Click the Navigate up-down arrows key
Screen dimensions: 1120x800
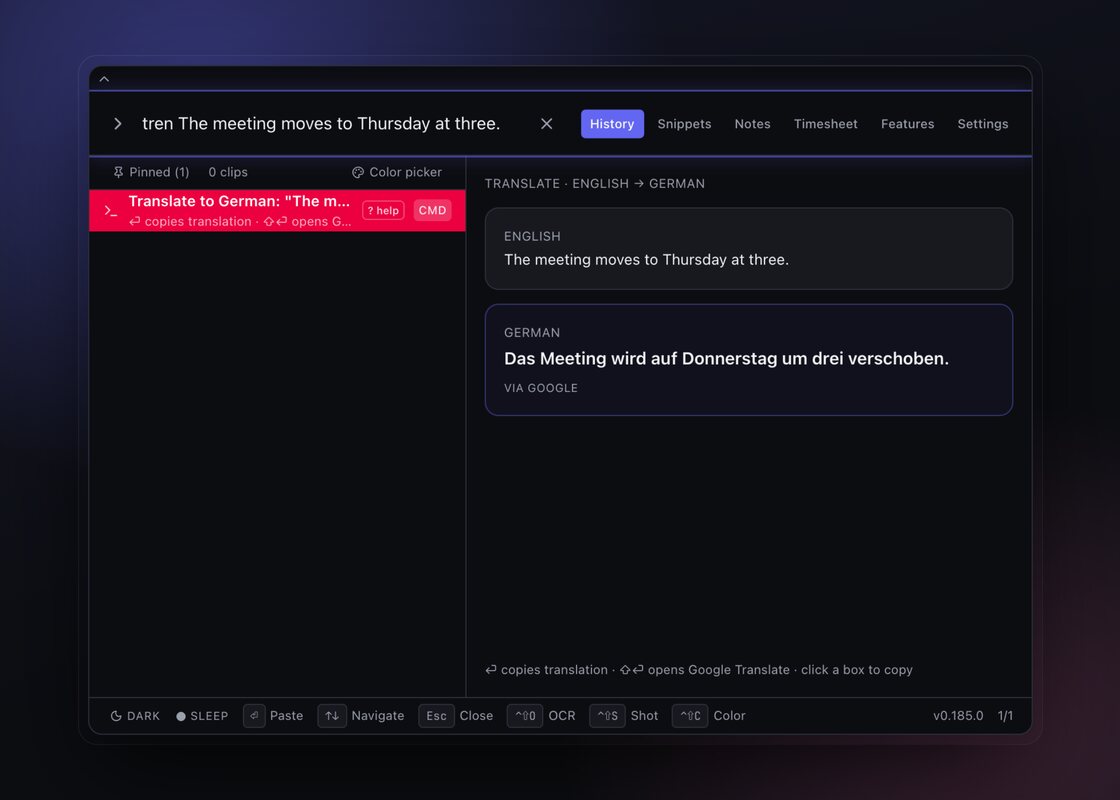coord(332,716)
